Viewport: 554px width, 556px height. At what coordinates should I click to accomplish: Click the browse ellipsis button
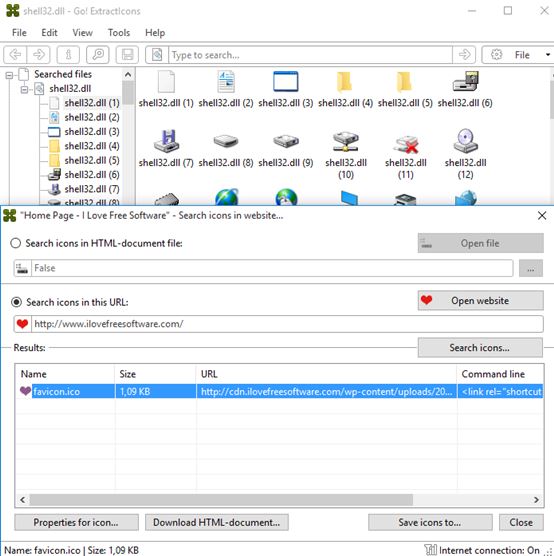(x=531, y=268)
